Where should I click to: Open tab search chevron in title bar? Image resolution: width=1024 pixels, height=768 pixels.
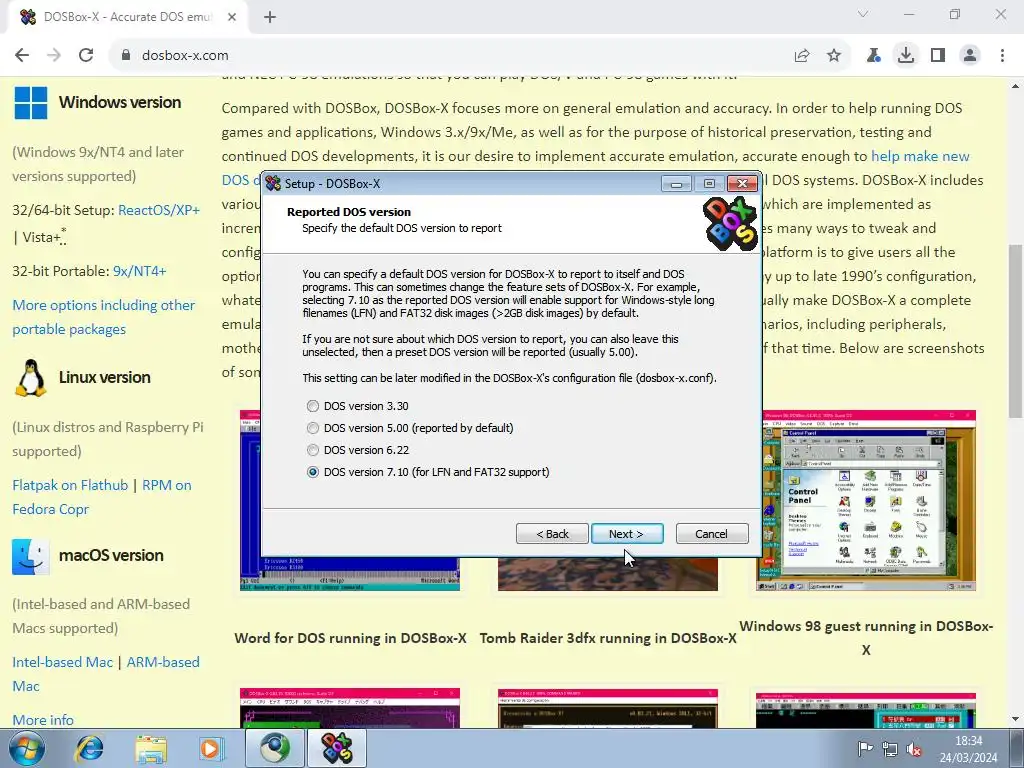[863, 14]
